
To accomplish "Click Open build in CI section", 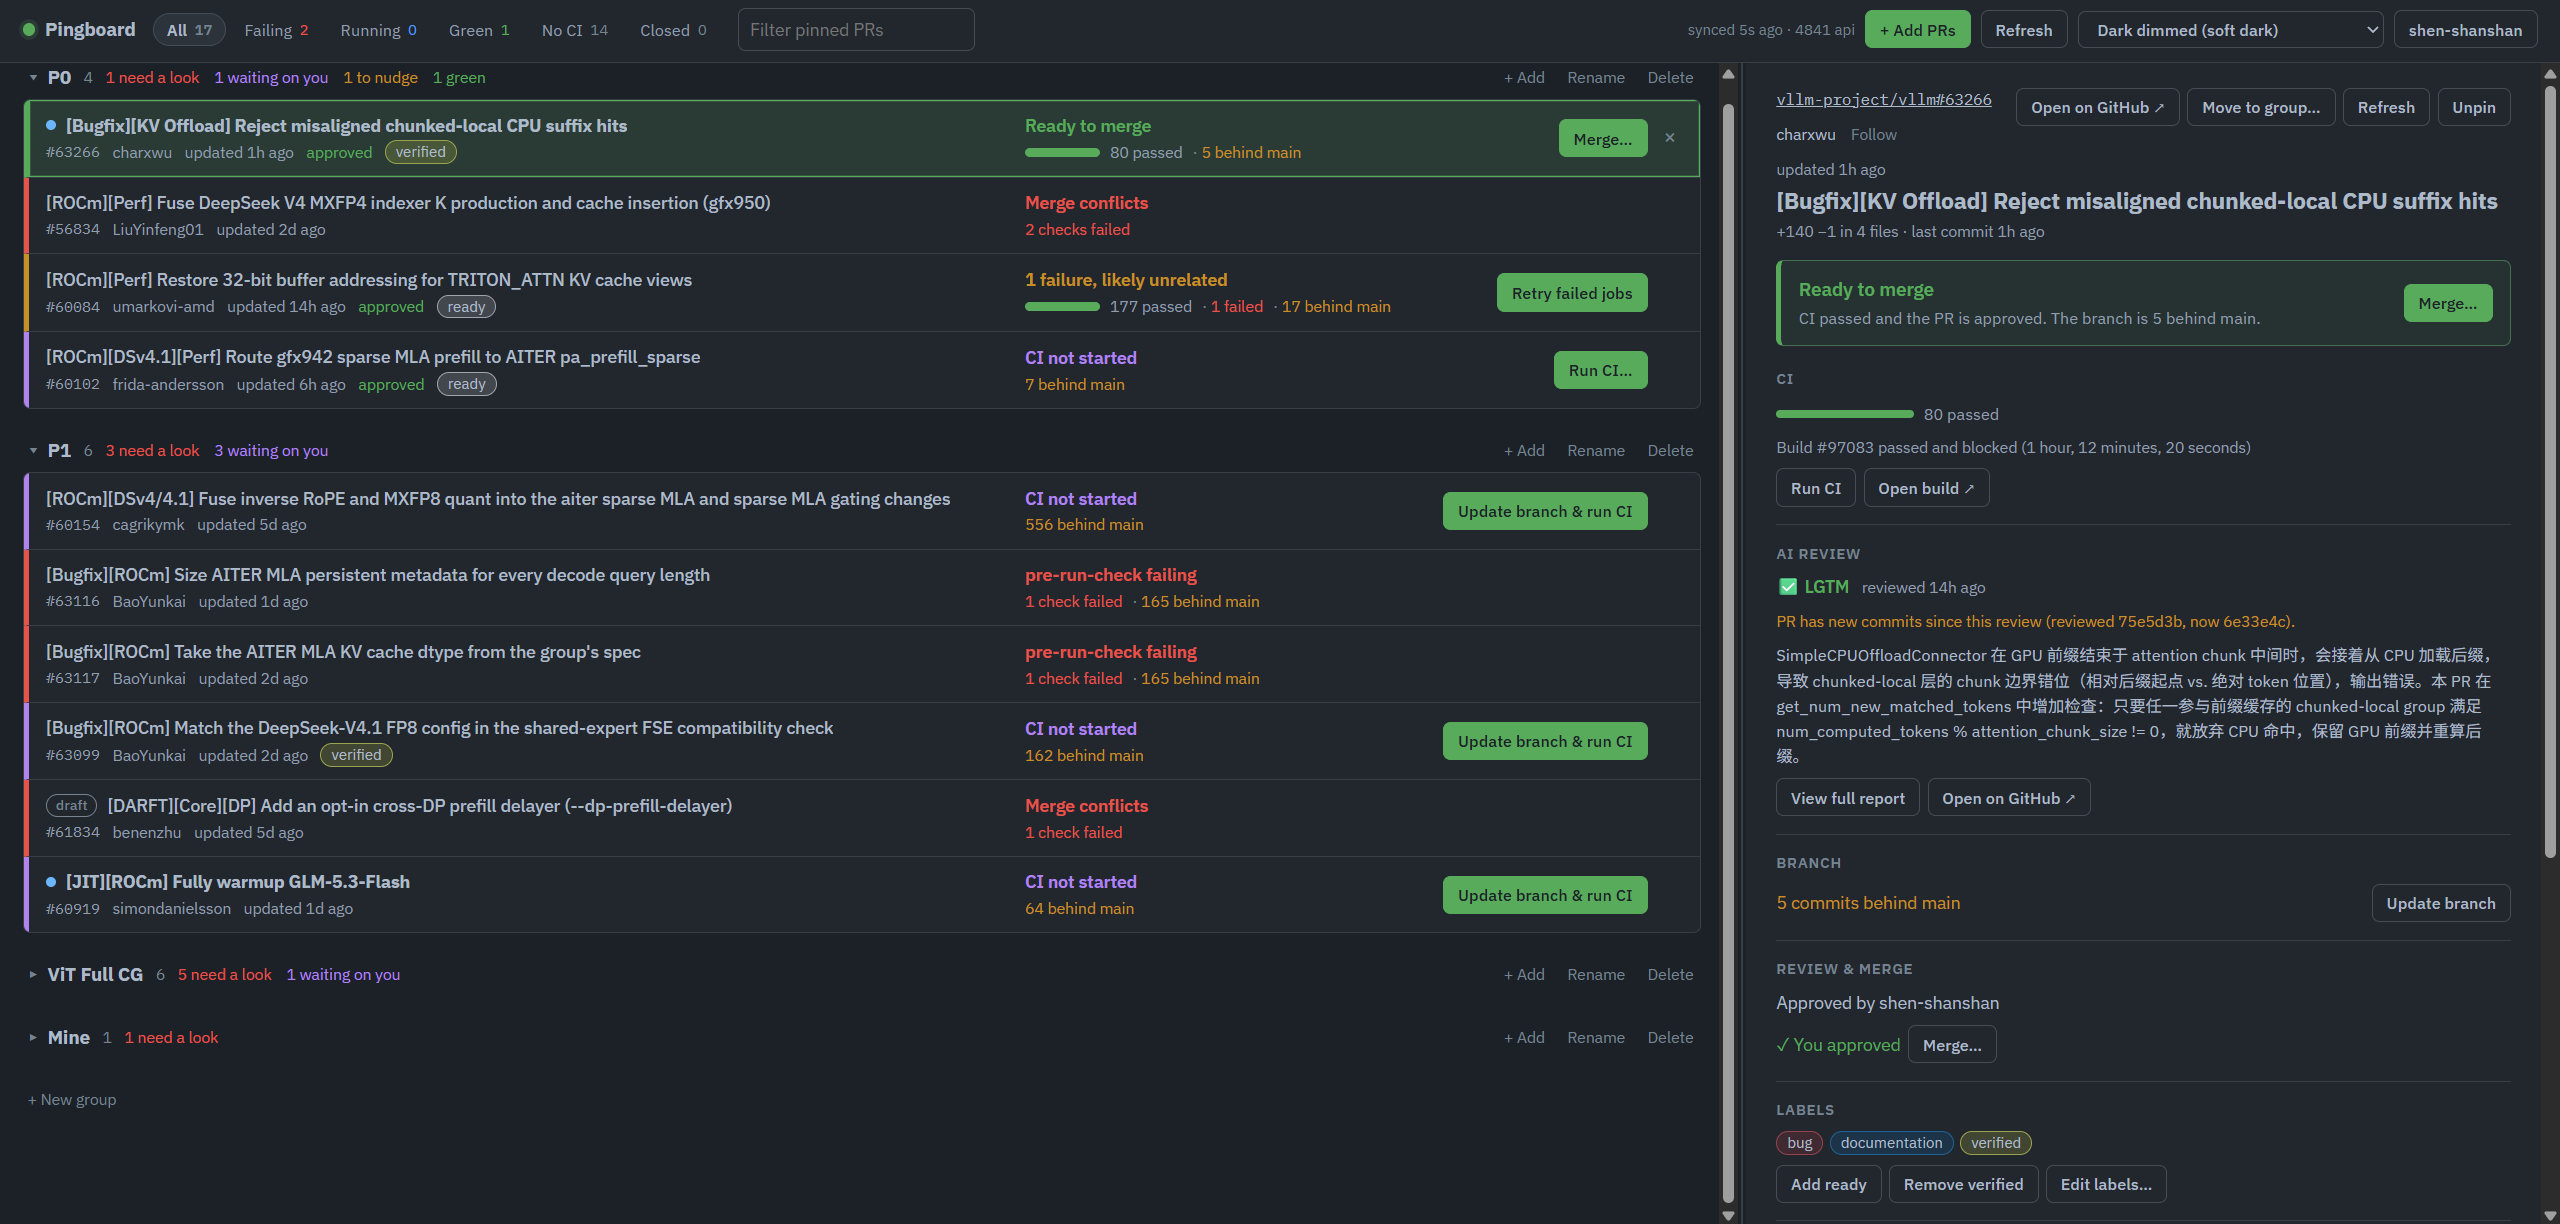I will tap(1926, 488).
